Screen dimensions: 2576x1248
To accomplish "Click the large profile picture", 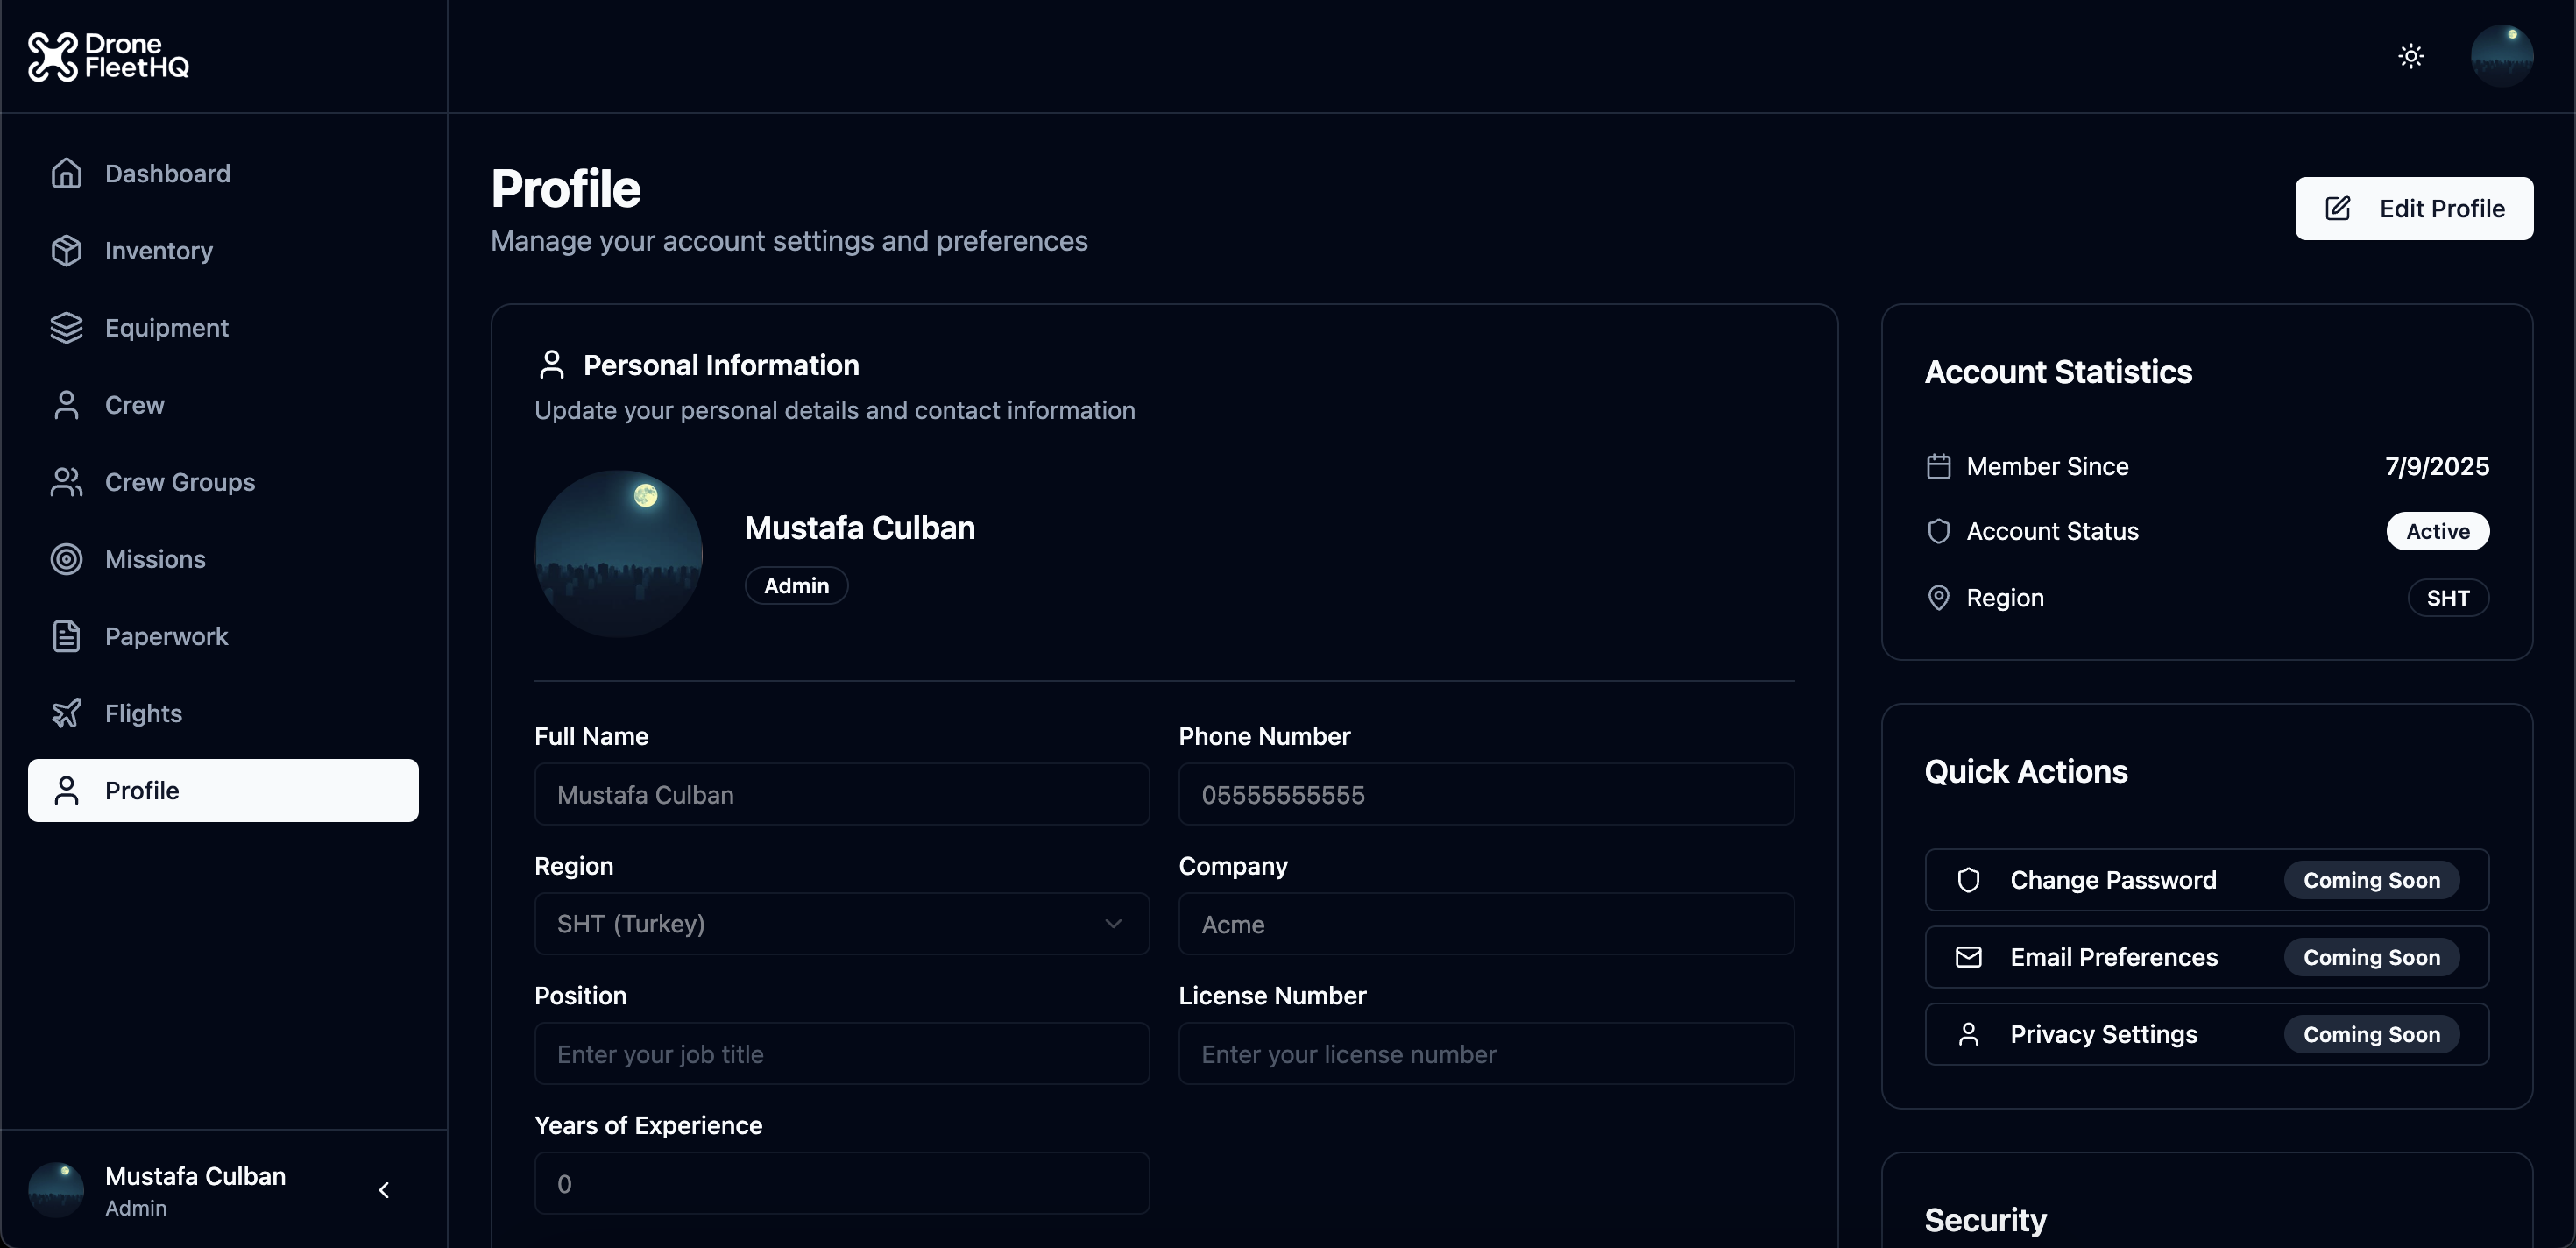I will tap(618, 554).
